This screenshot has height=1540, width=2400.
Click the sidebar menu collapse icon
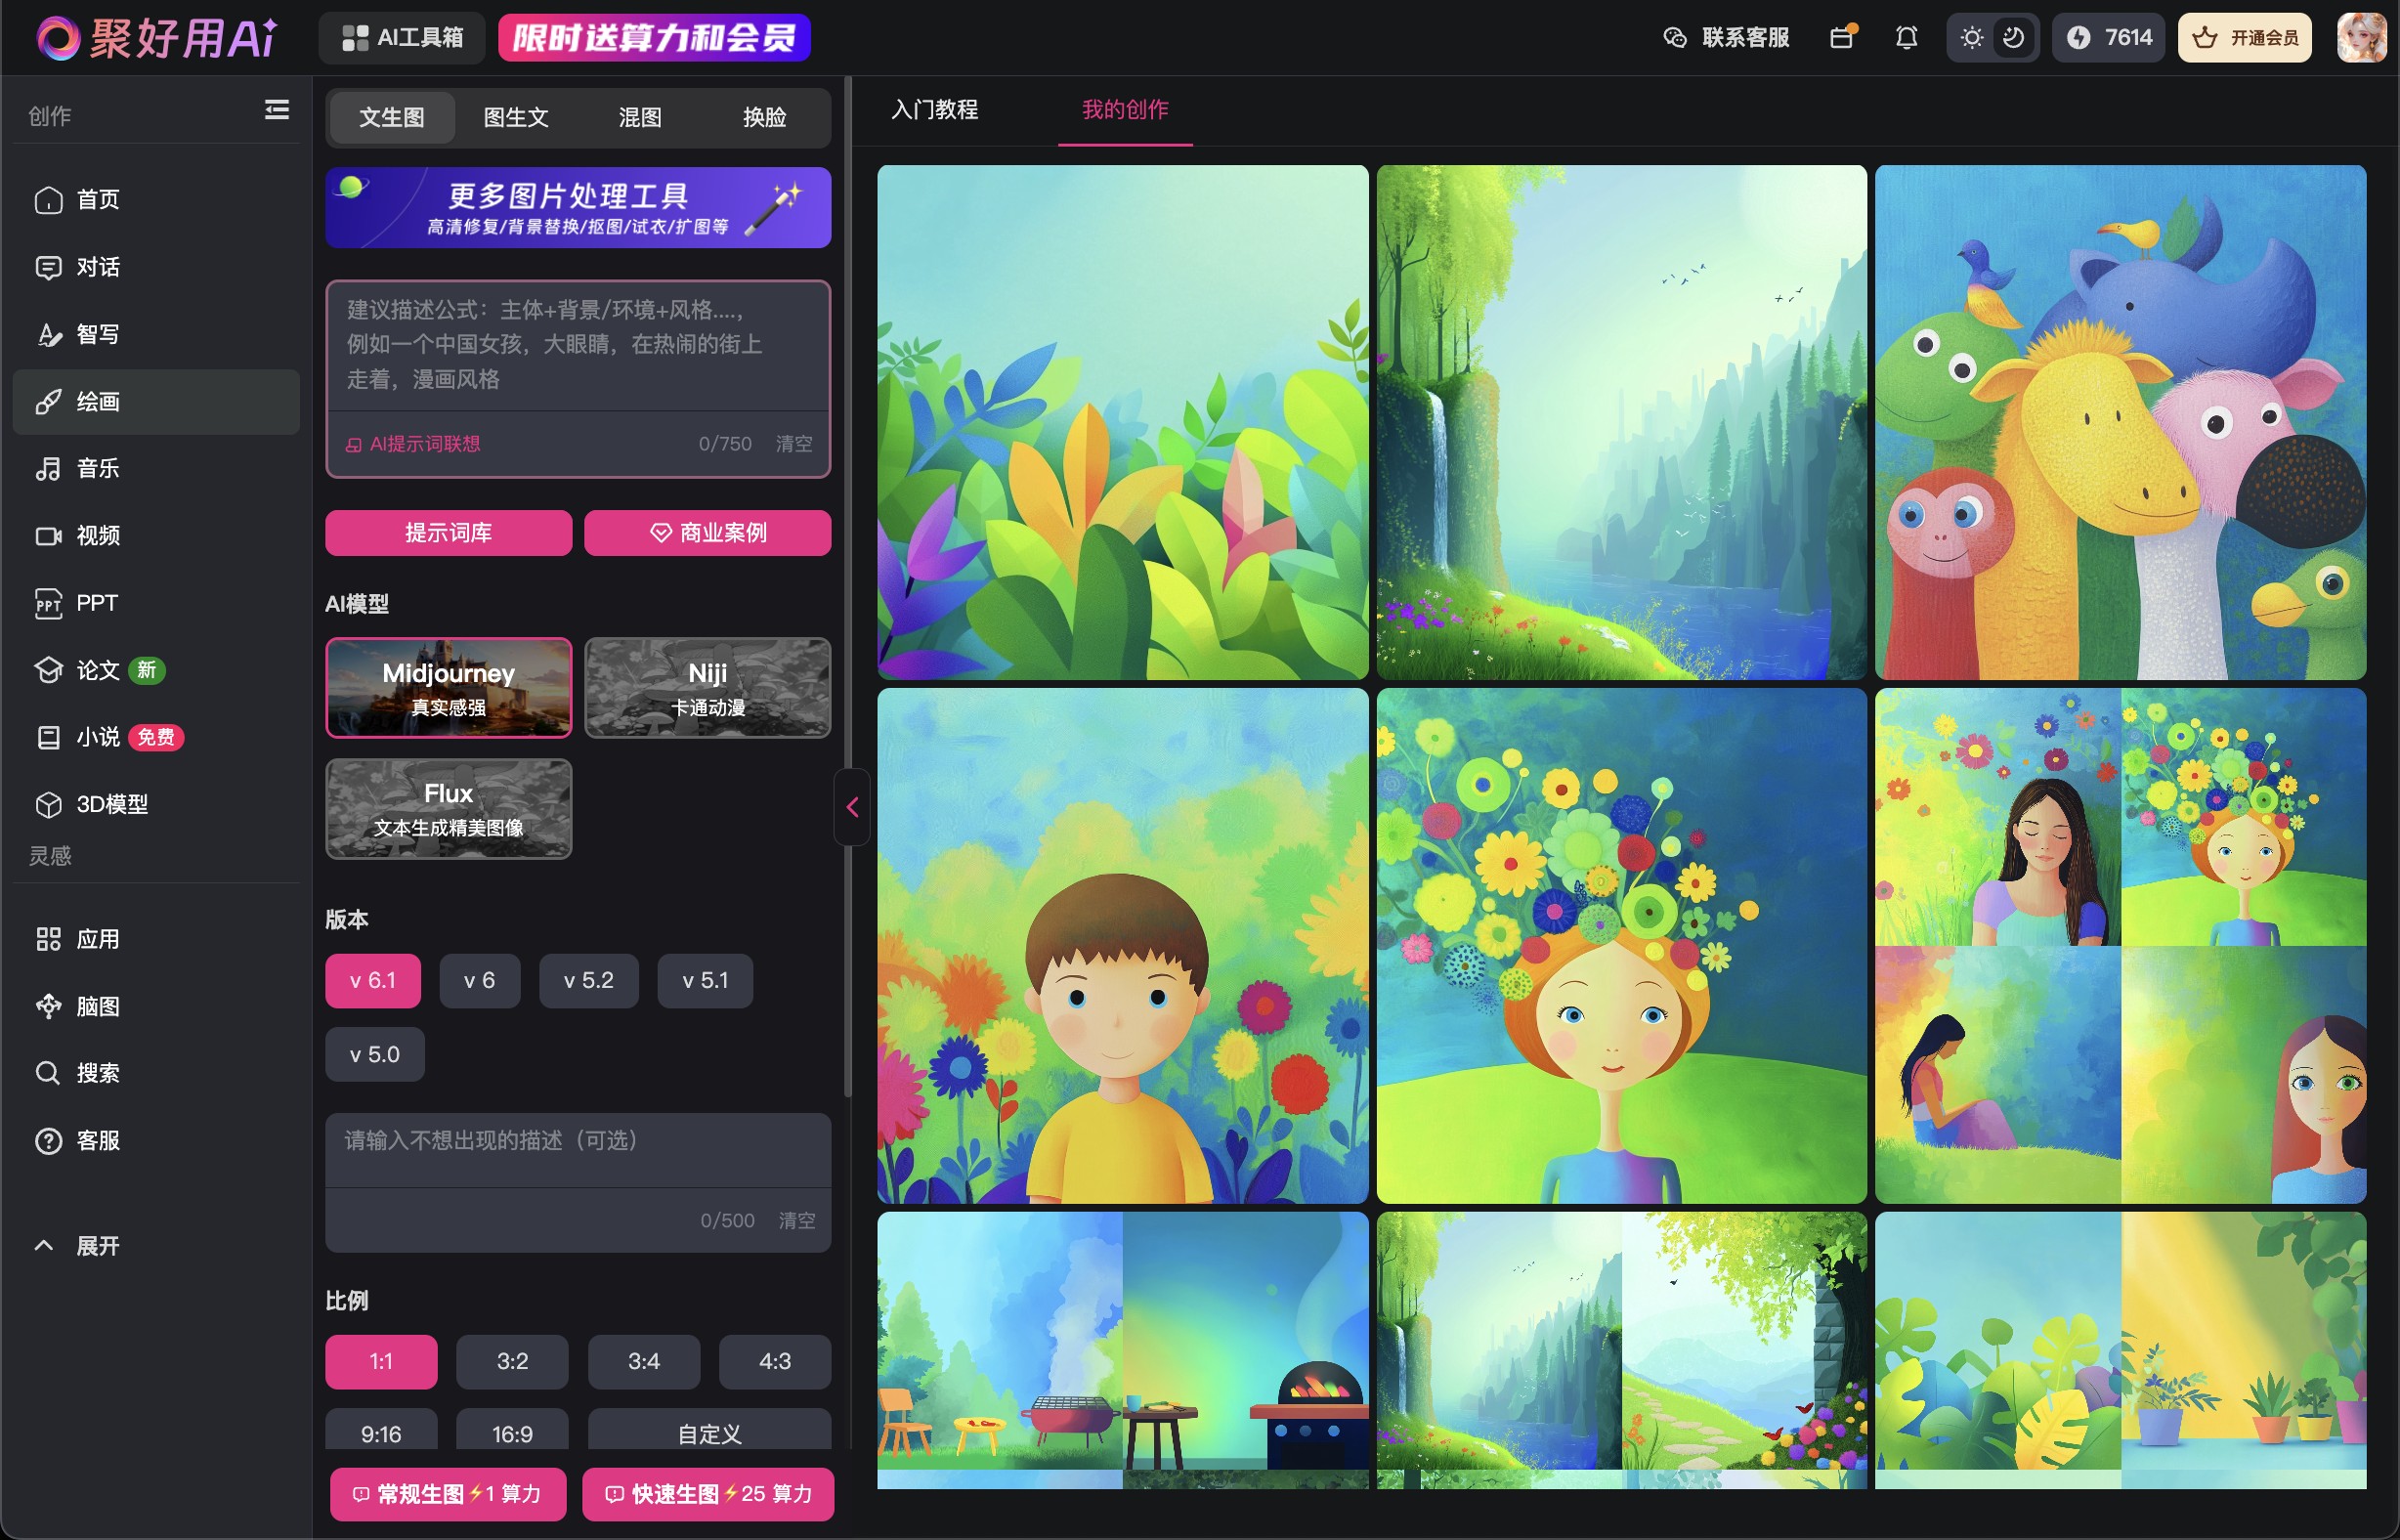[x=277, y=110]
